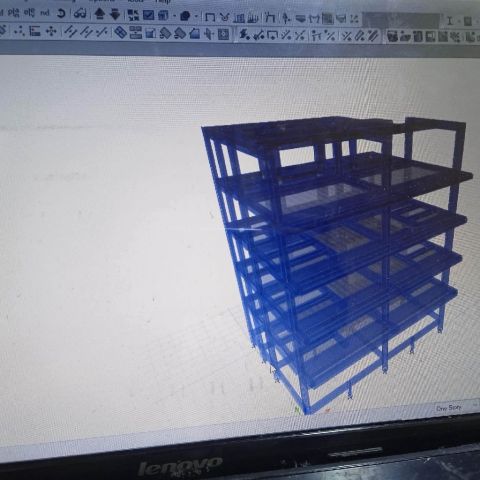Screen dimensions: 480x480
Task: Expand dropdown arrow beside building view icon
Action: pyautogui.click(x=174, y=16)
